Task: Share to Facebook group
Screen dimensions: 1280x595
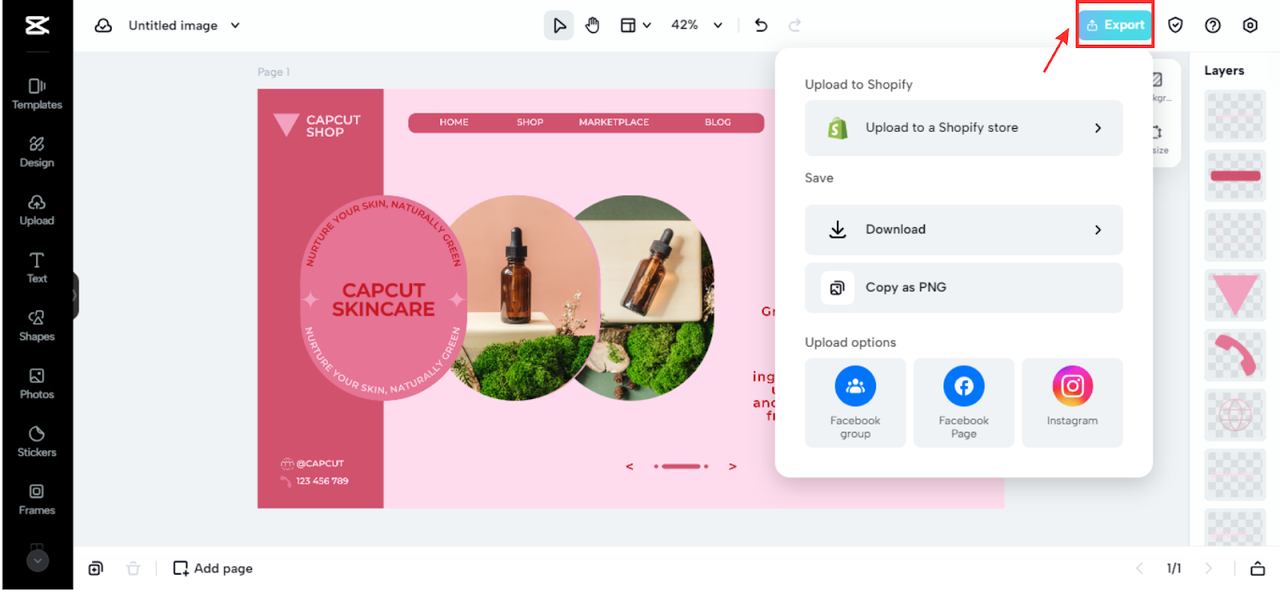Action: (855, 403)
